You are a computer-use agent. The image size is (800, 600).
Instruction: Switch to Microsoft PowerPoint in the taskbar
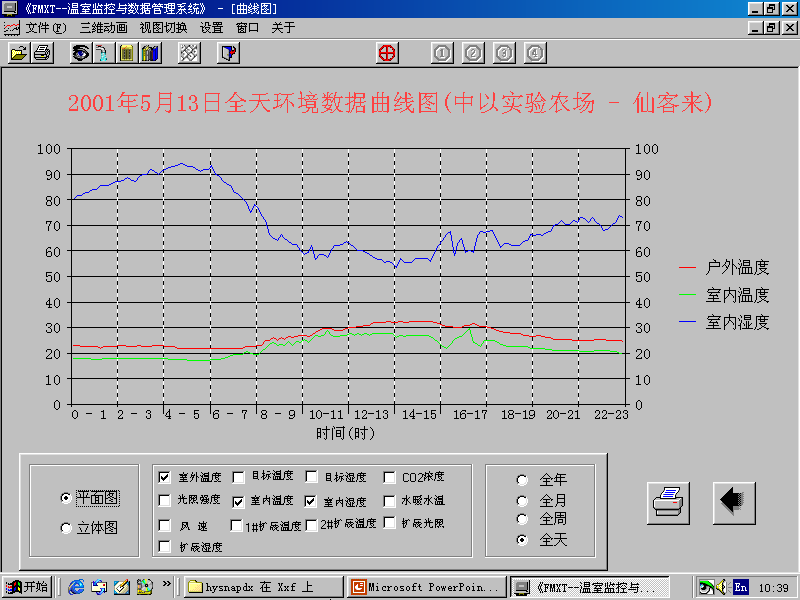click(x=424, y=587)
